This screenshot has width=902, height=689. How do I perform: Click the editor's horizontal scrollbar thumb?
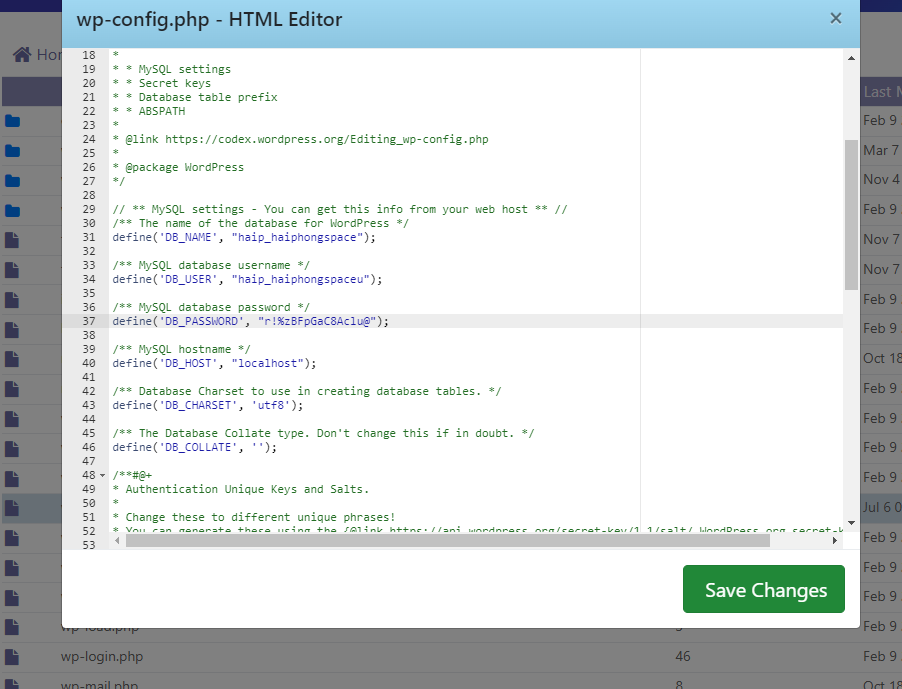pyautogui.click(x=448, y=541)
